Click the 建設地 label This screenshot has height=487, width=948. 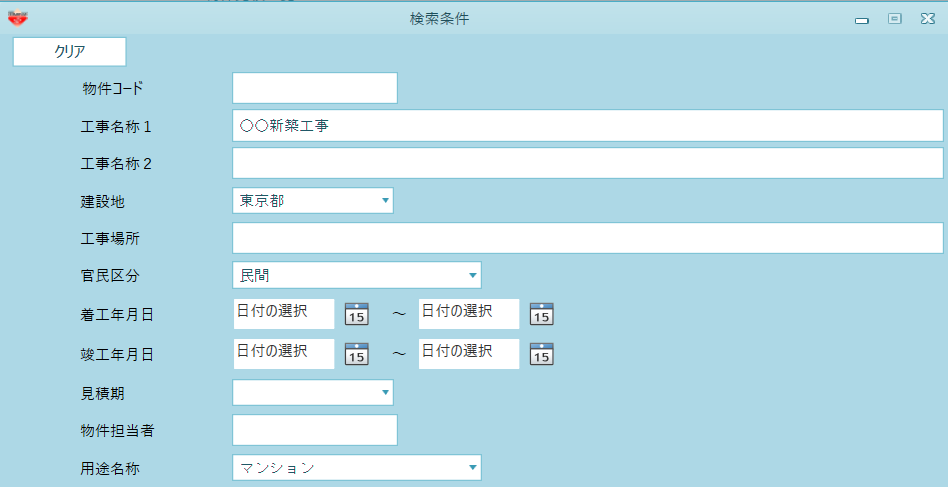(103, 201)
